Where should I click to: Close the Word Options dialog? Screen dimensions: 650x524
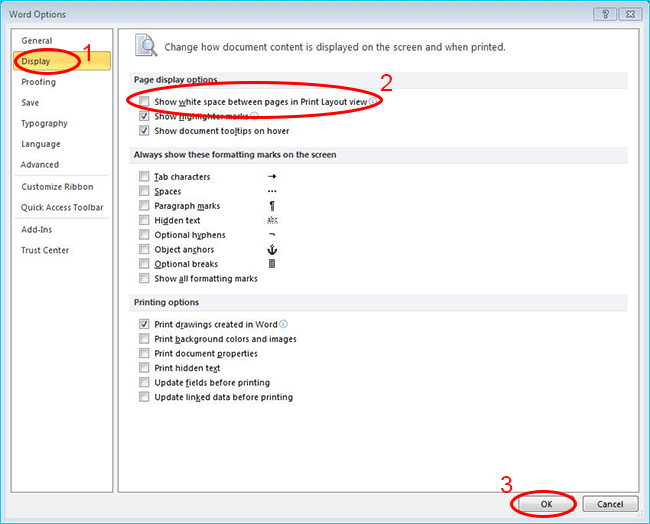[x=630, y=15]
